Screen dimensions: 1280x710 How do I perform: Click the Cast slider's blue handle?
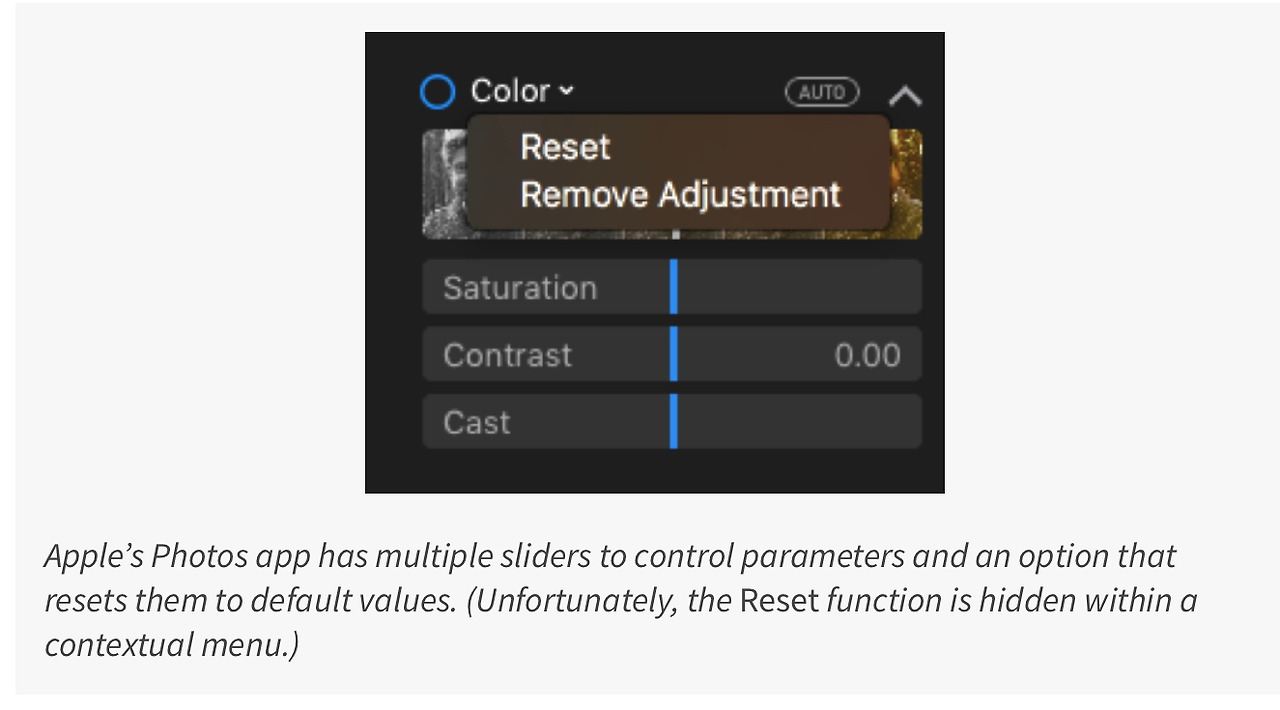pyautogui.click(x=674, y=421)
